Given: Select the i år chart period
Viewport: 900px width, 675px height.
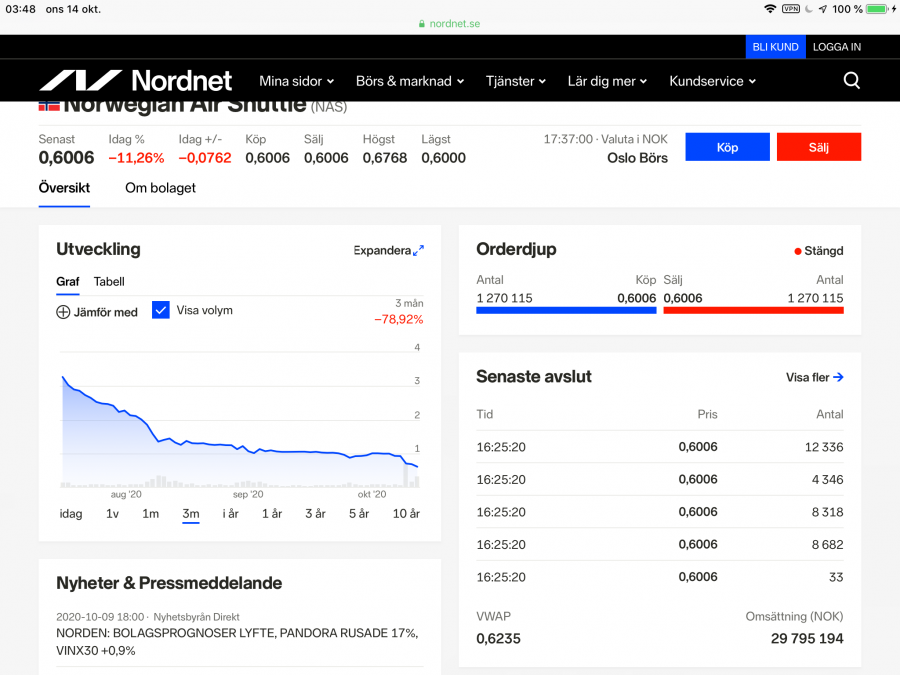Looking at the screenshot, I should tap(231, 514).
